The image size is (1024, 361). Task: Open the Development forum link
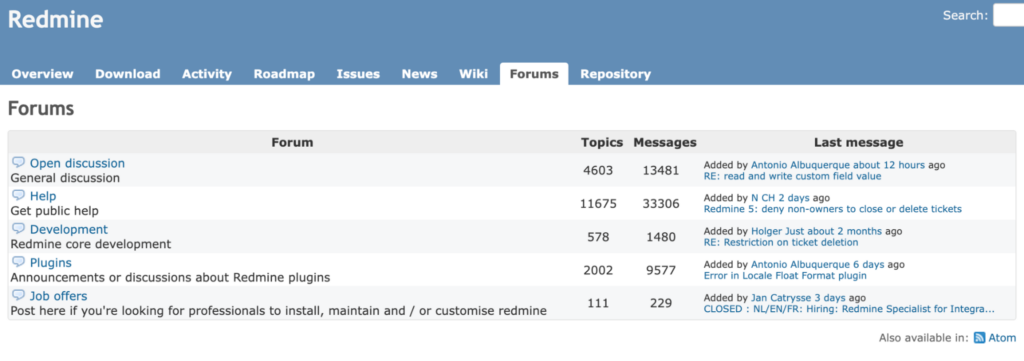click(x=69, y=230)
